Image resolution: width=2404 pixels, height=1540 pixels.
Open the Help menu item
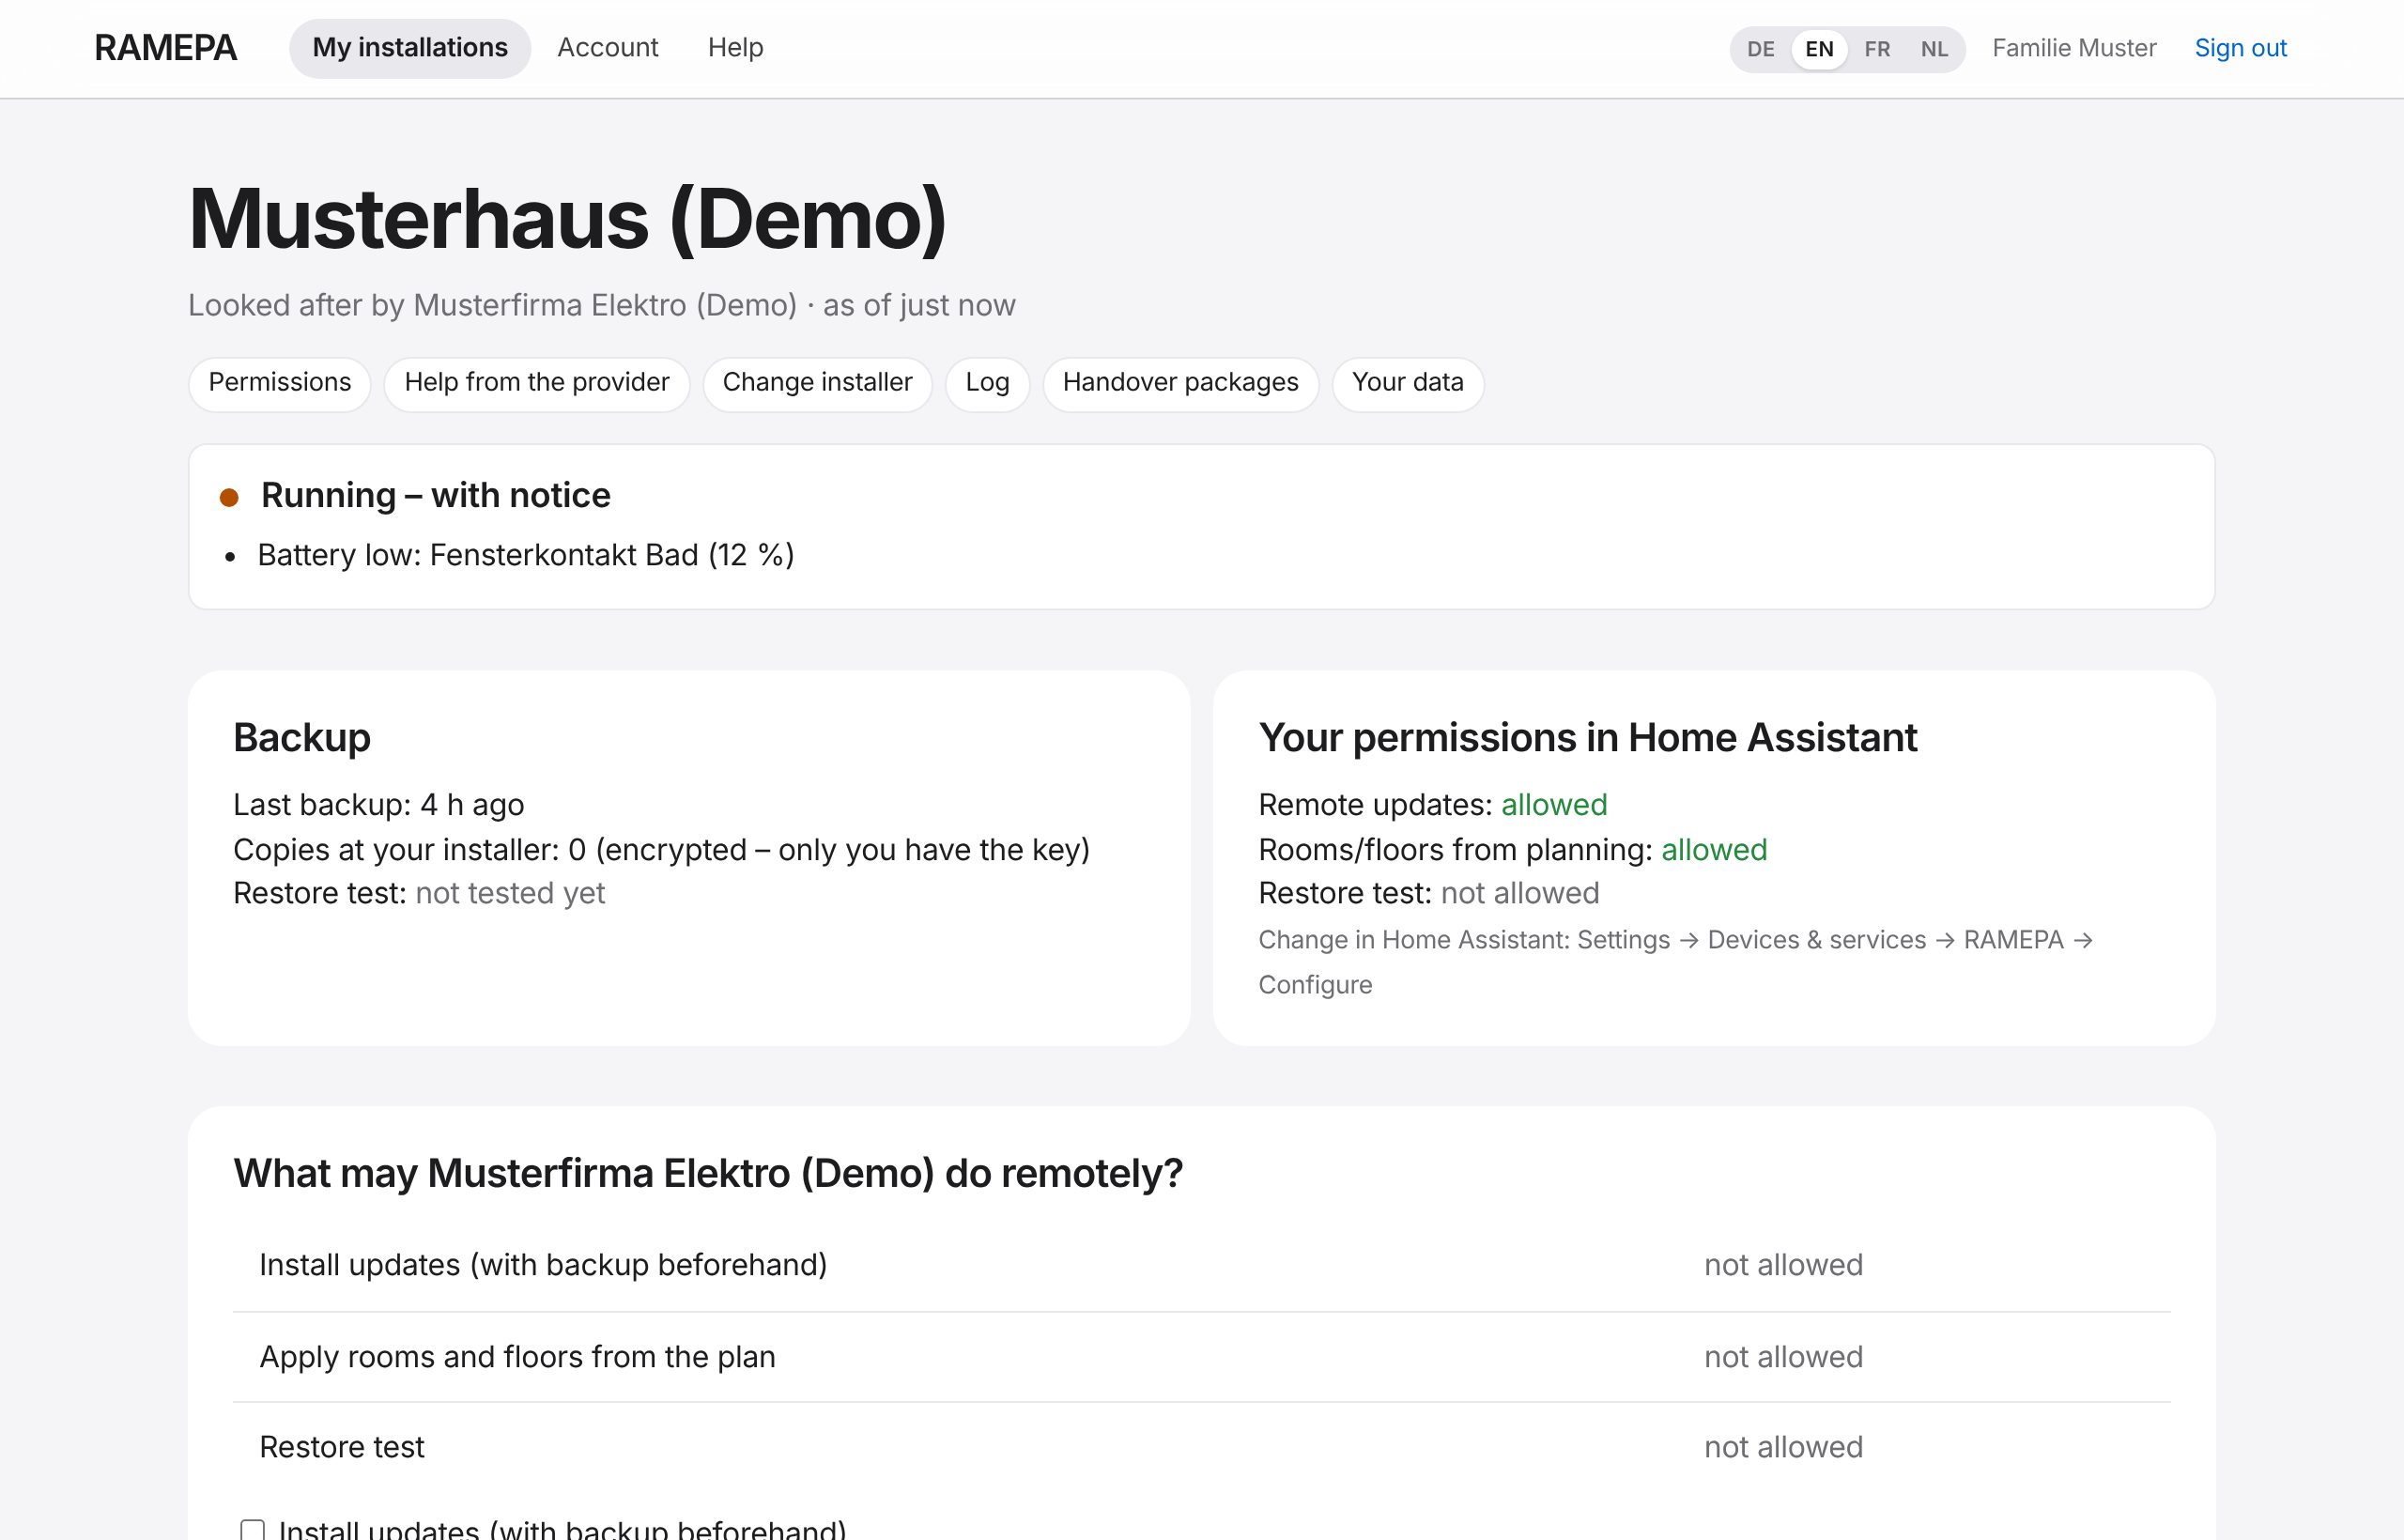pos(735,48)
